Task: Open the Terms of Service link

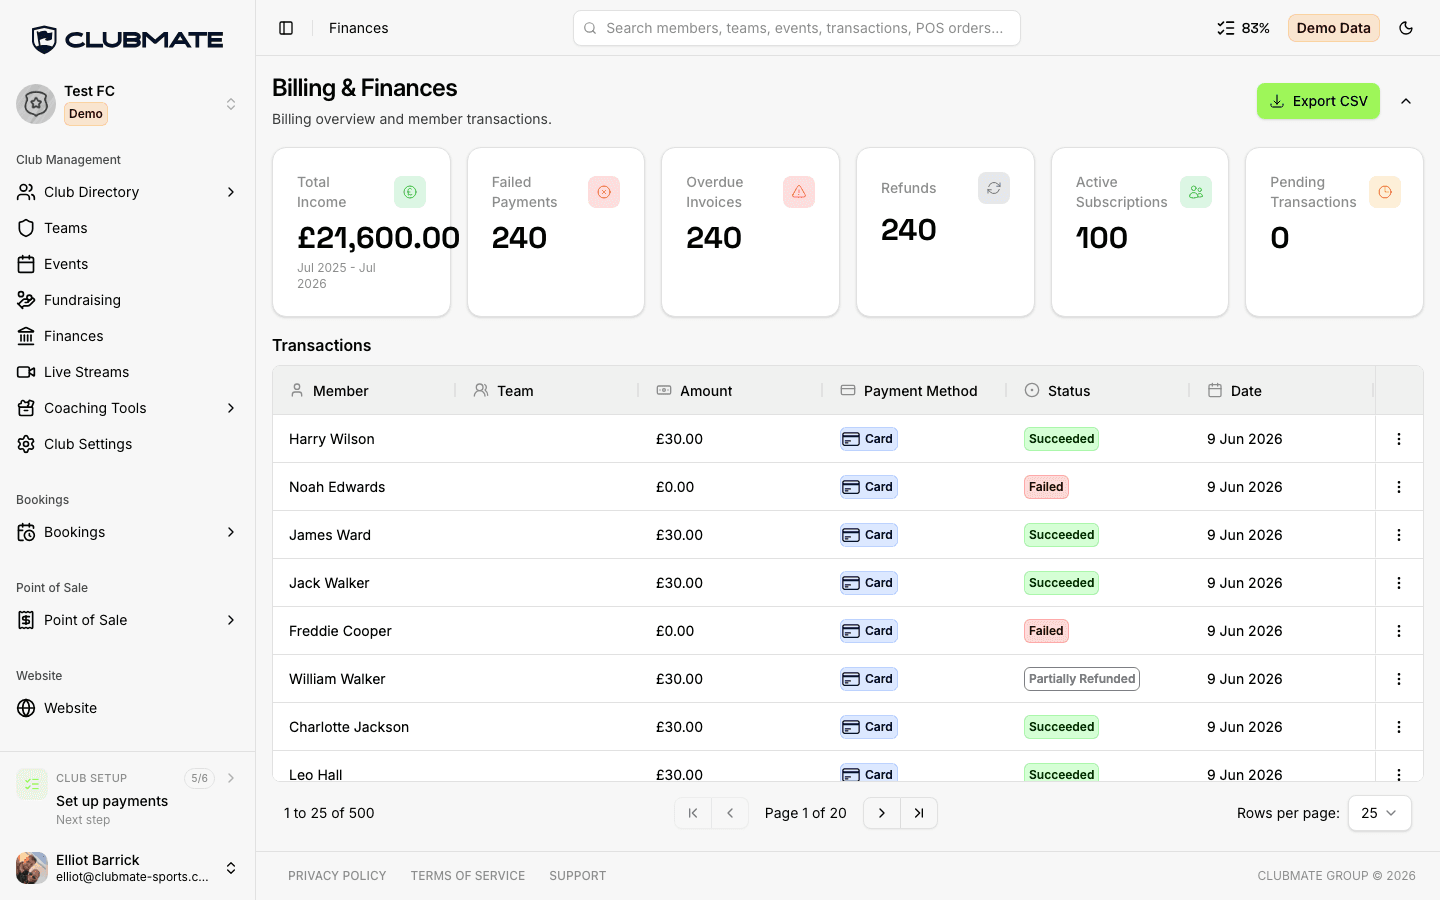Action: (x=468, y=876)
